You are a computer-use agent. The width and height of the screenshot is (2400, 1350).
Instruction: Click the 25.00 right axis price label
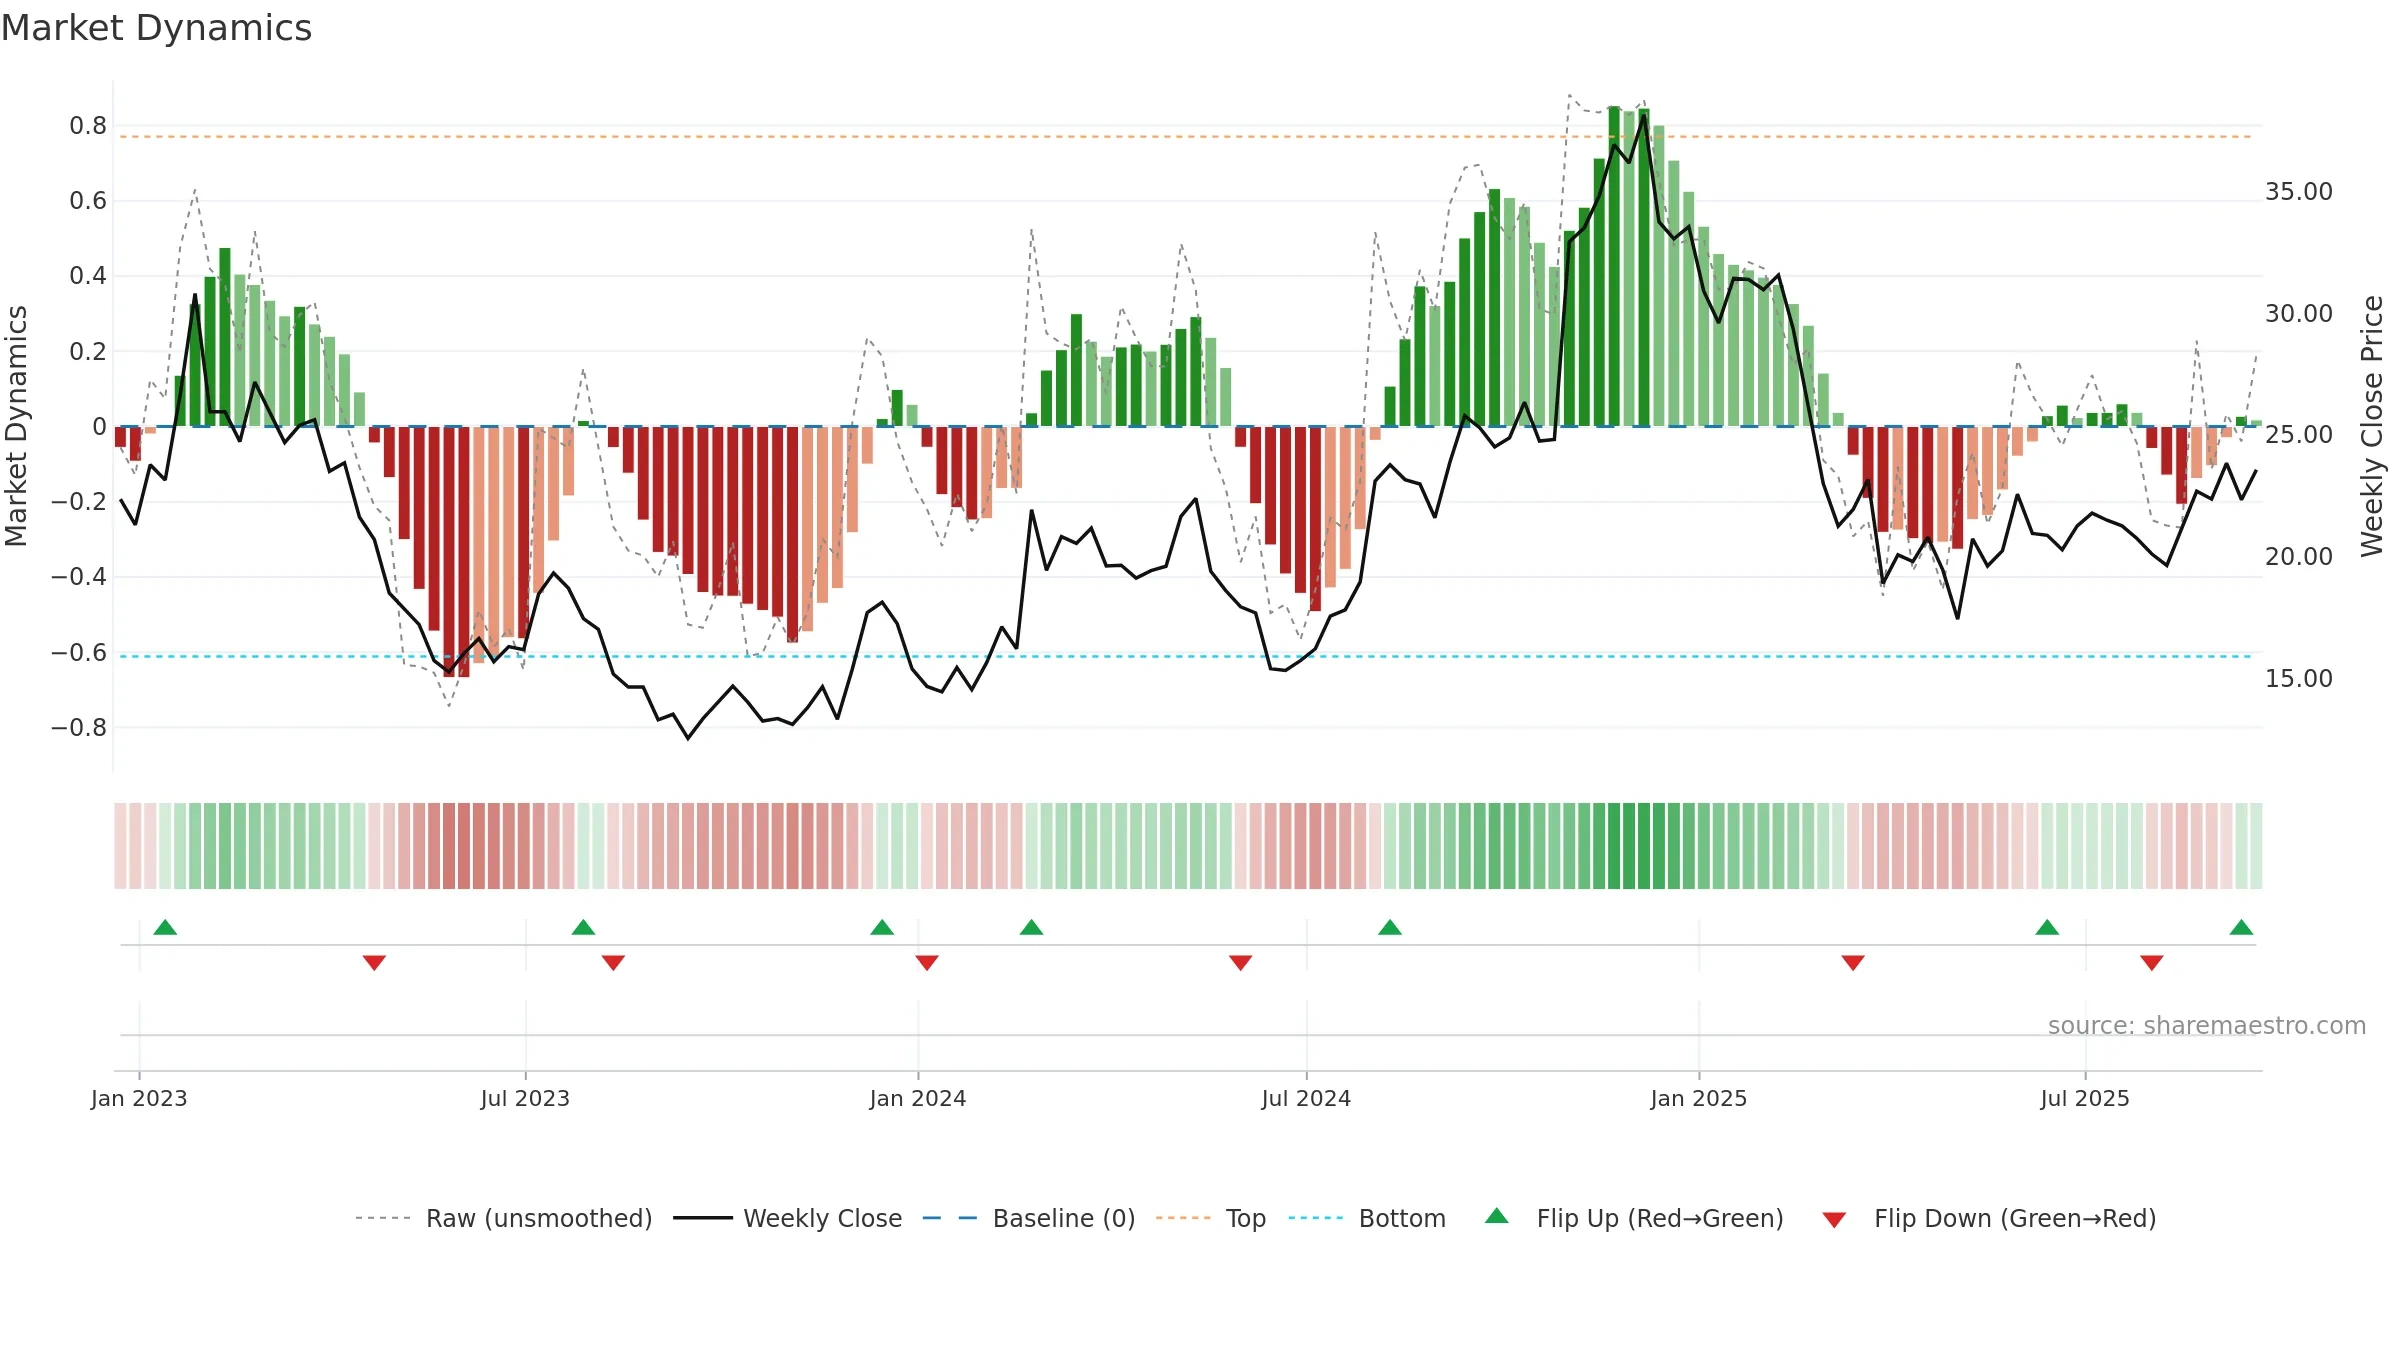tap(2299, 435)
